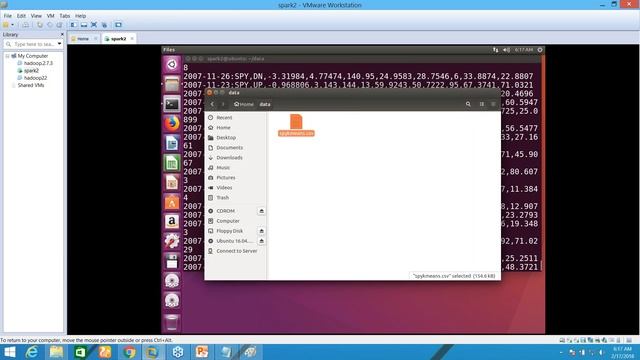The height and width of the screenshot is (360, 640).
Task: Open the Terminal launcher in Ubuntu dock
Action: click(x=172, y=104)
